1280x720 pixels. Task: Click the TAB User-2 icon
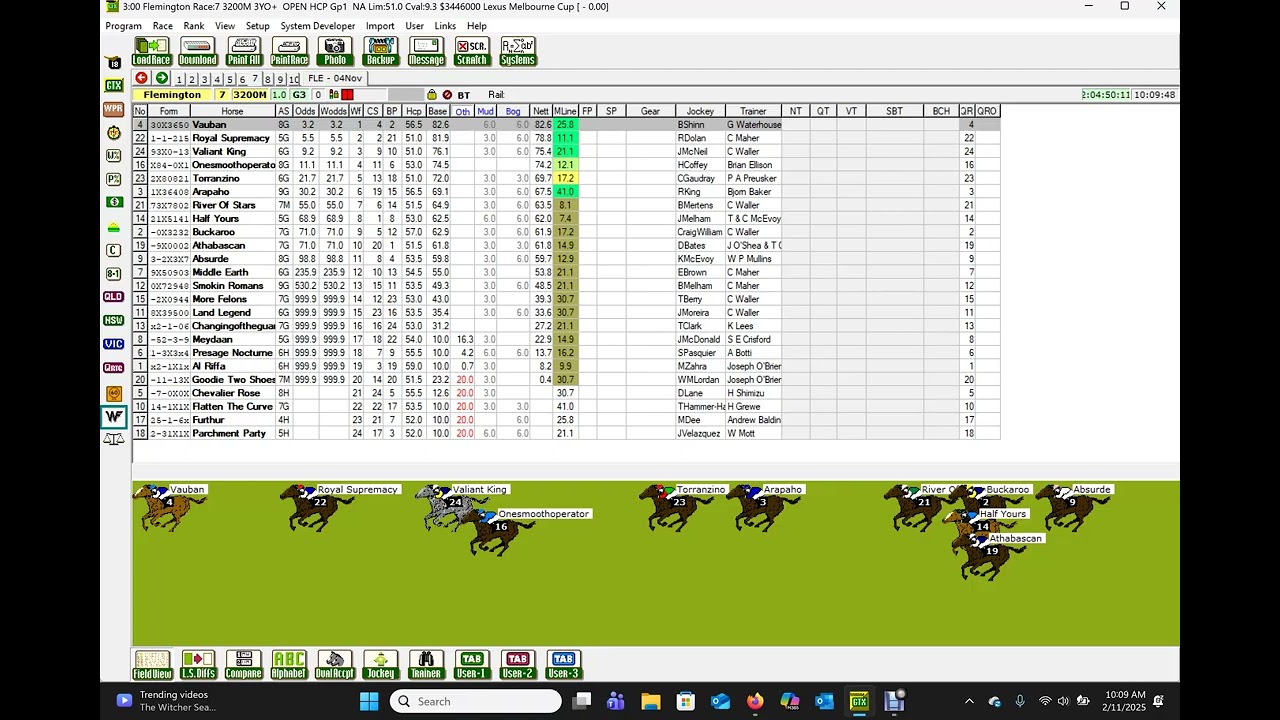coord(517,665)
